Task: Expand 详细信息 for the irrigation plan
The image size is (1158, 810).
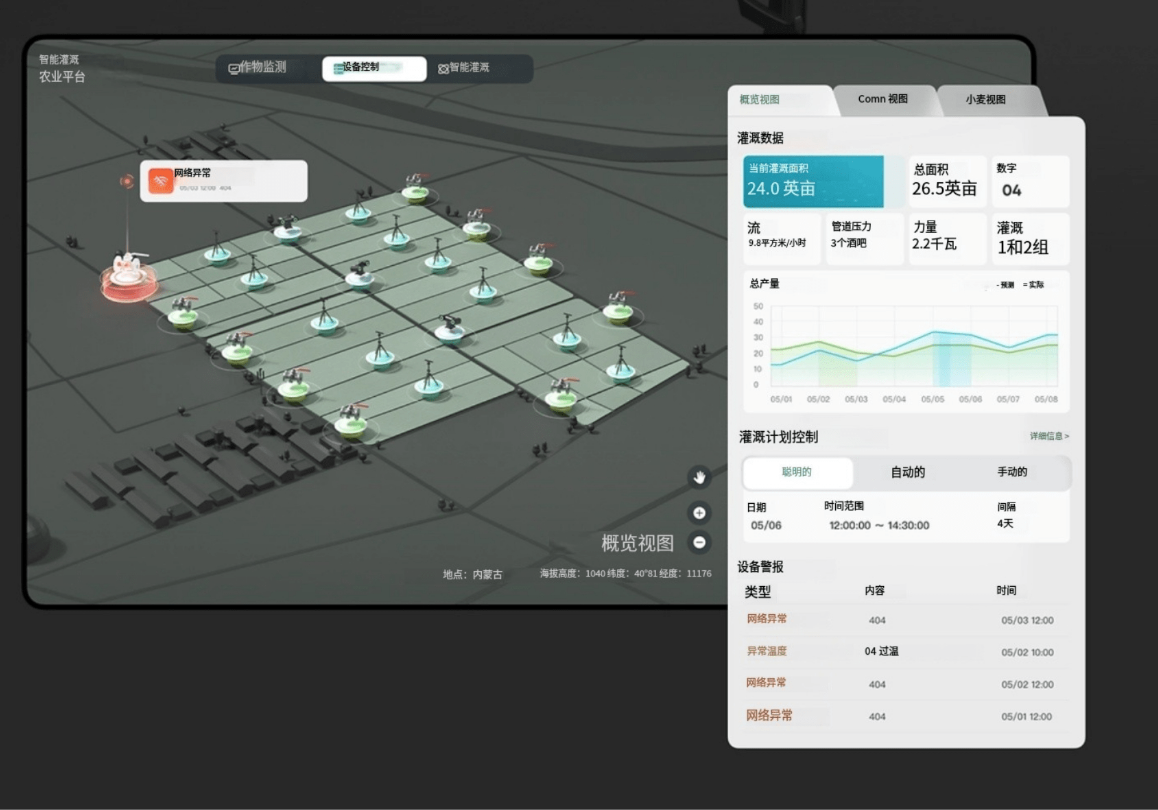Action: 1049,437
